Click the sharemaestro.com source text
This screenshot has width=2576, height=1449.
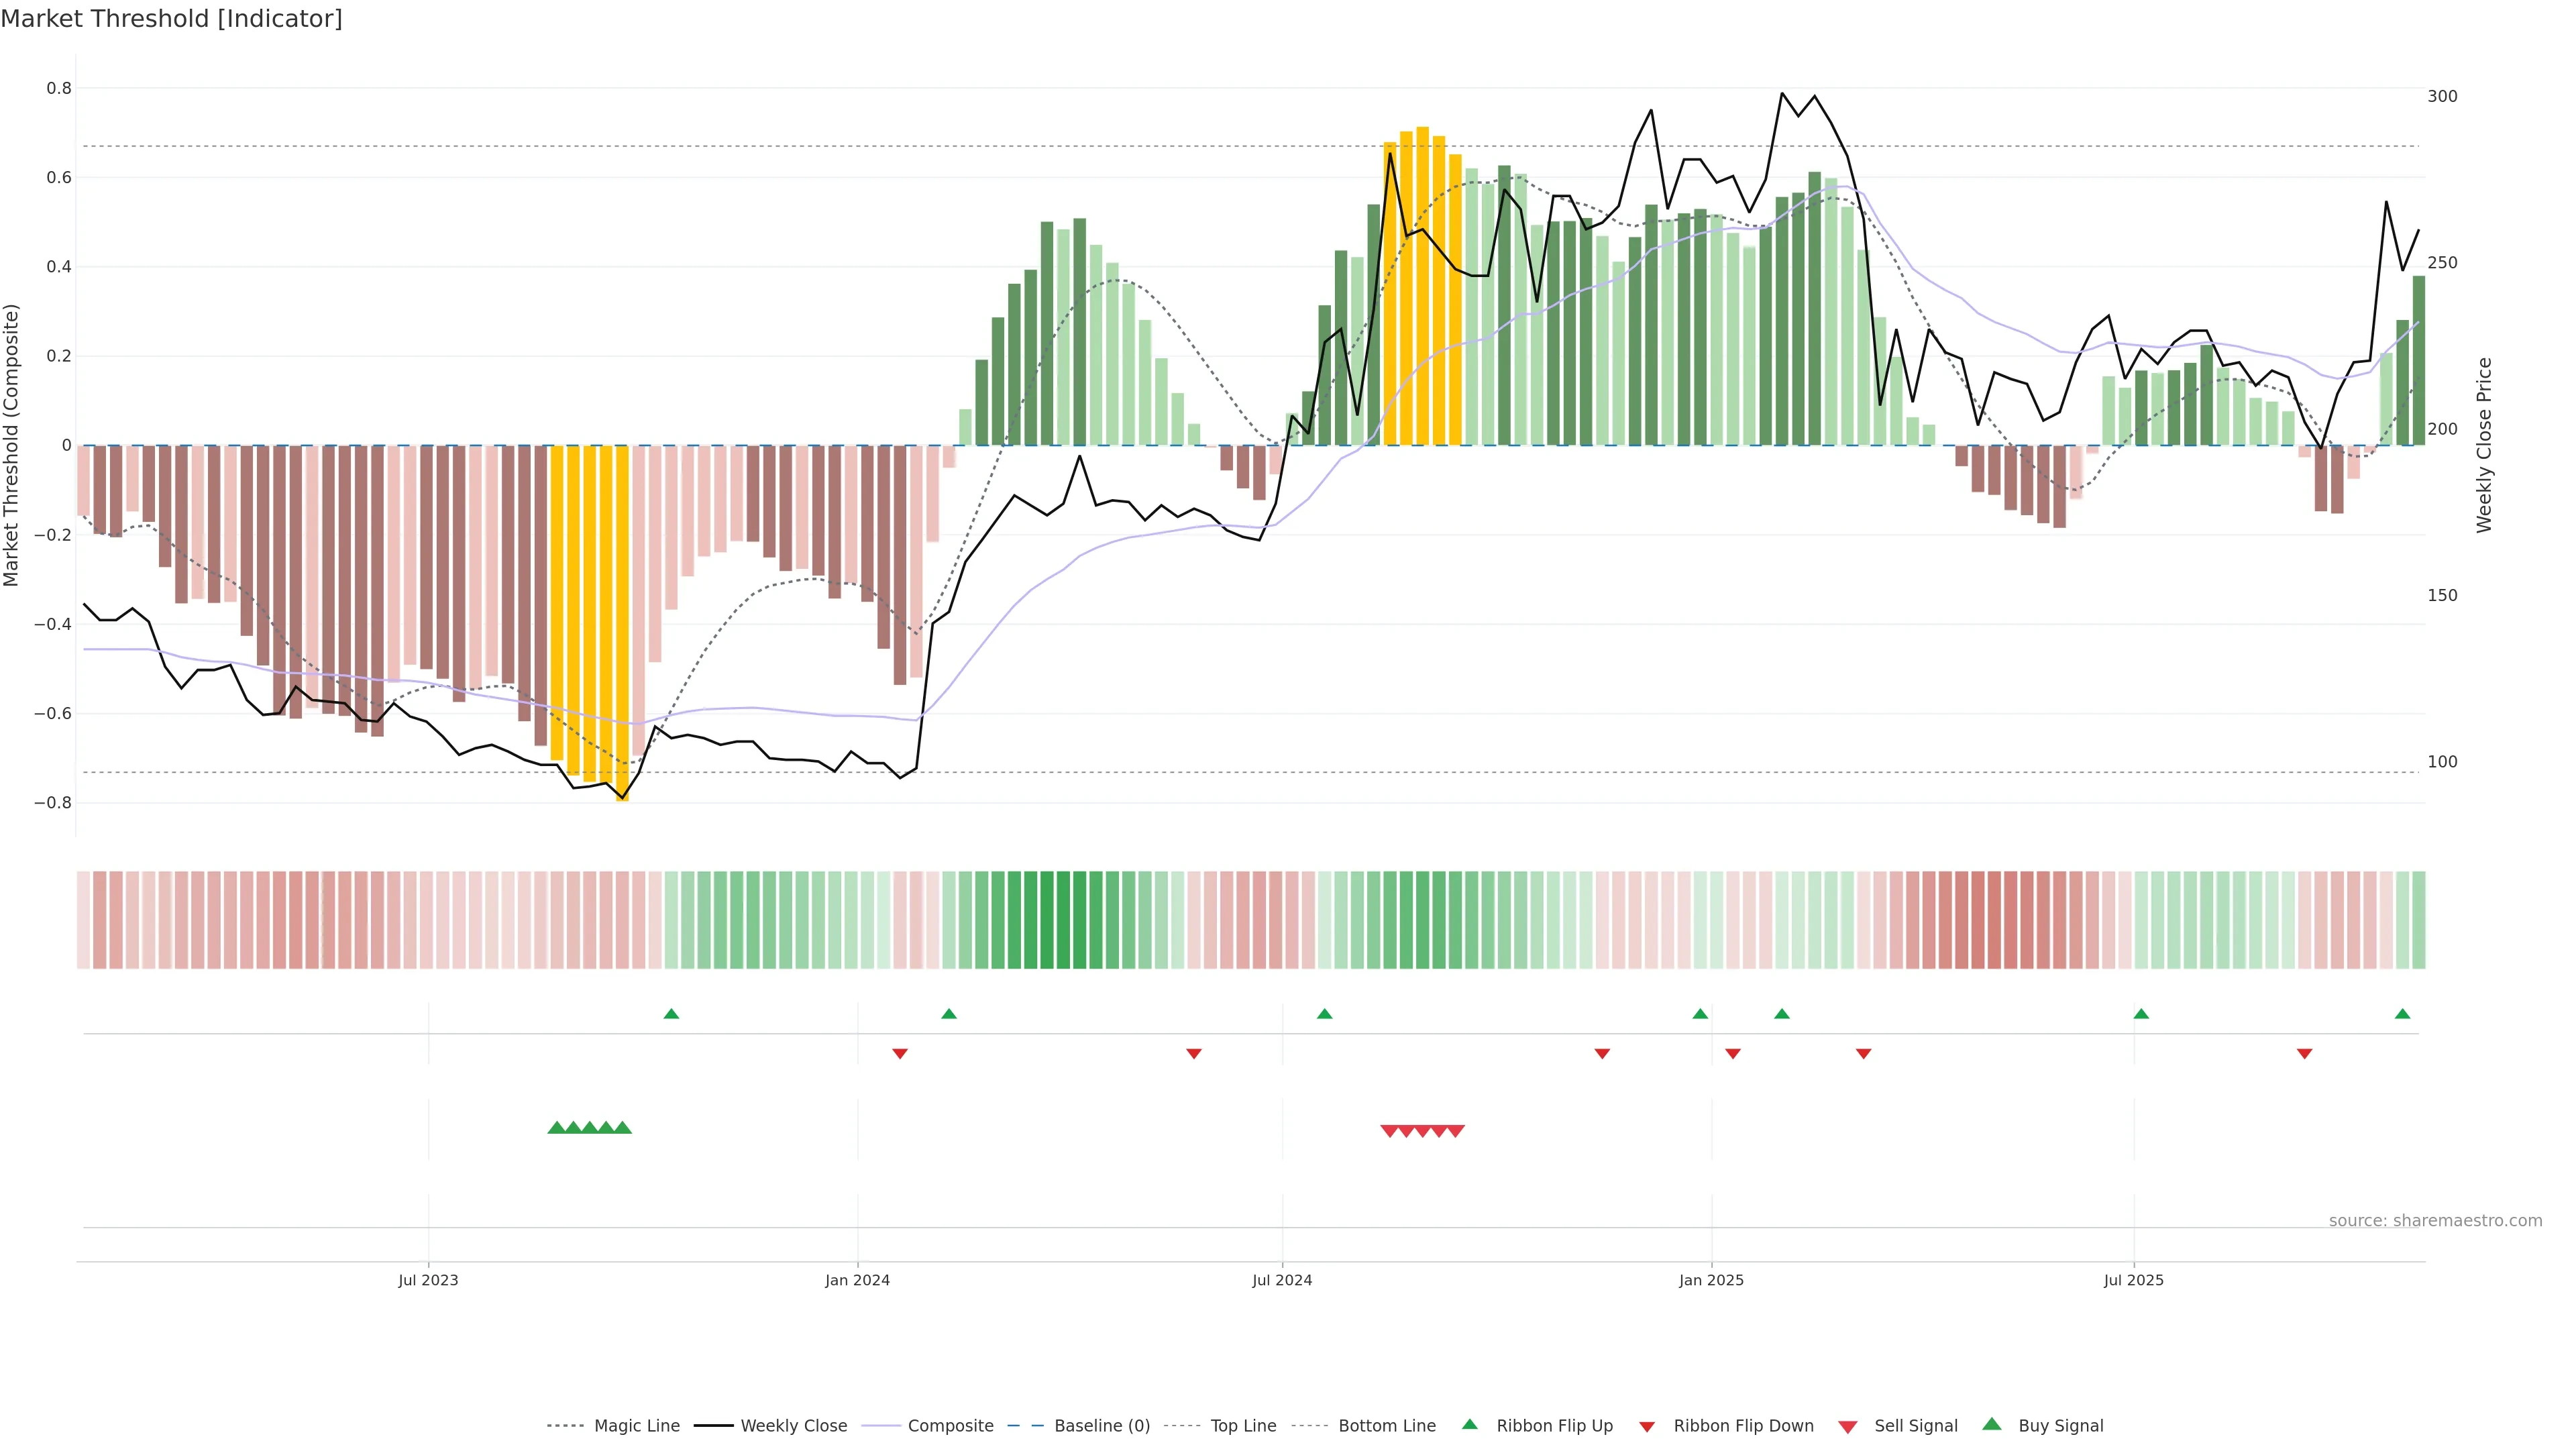pos(2435,1220)
